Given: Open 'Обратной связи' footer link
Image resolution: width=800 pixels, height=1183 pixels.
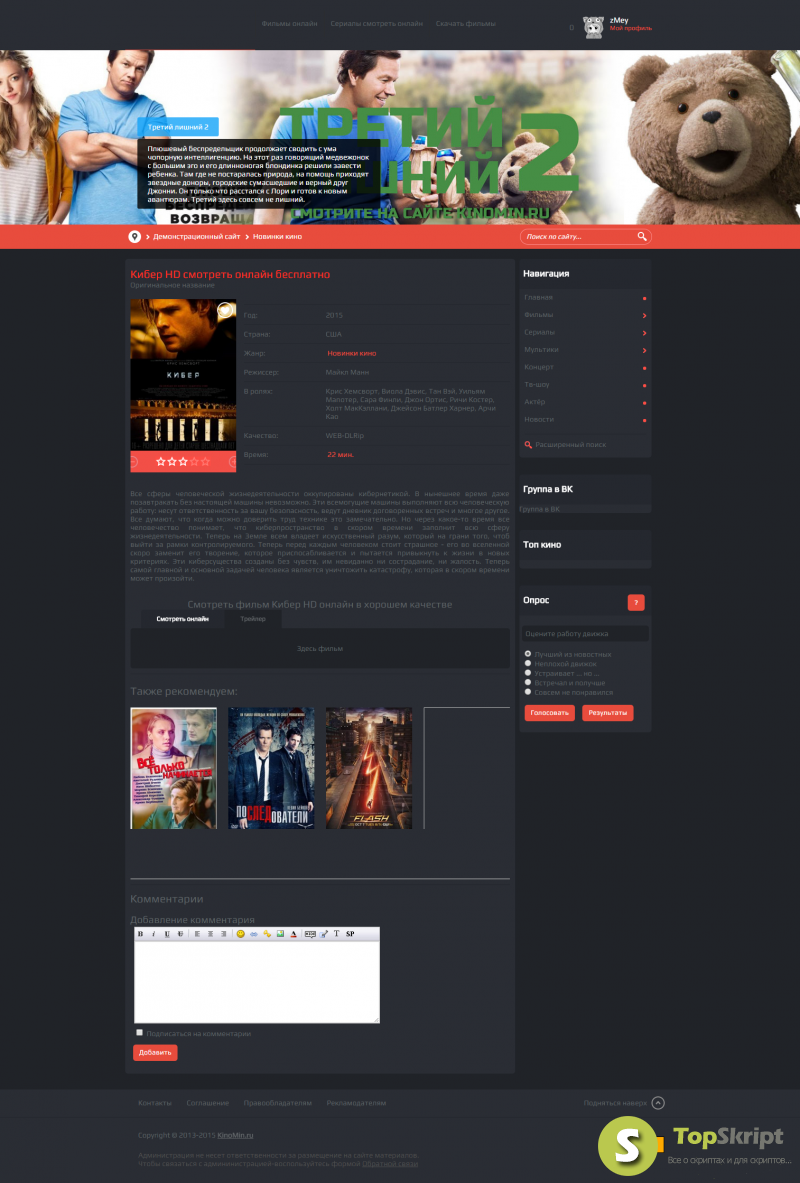Looking at the screenshot, I should click(390, 1164).
